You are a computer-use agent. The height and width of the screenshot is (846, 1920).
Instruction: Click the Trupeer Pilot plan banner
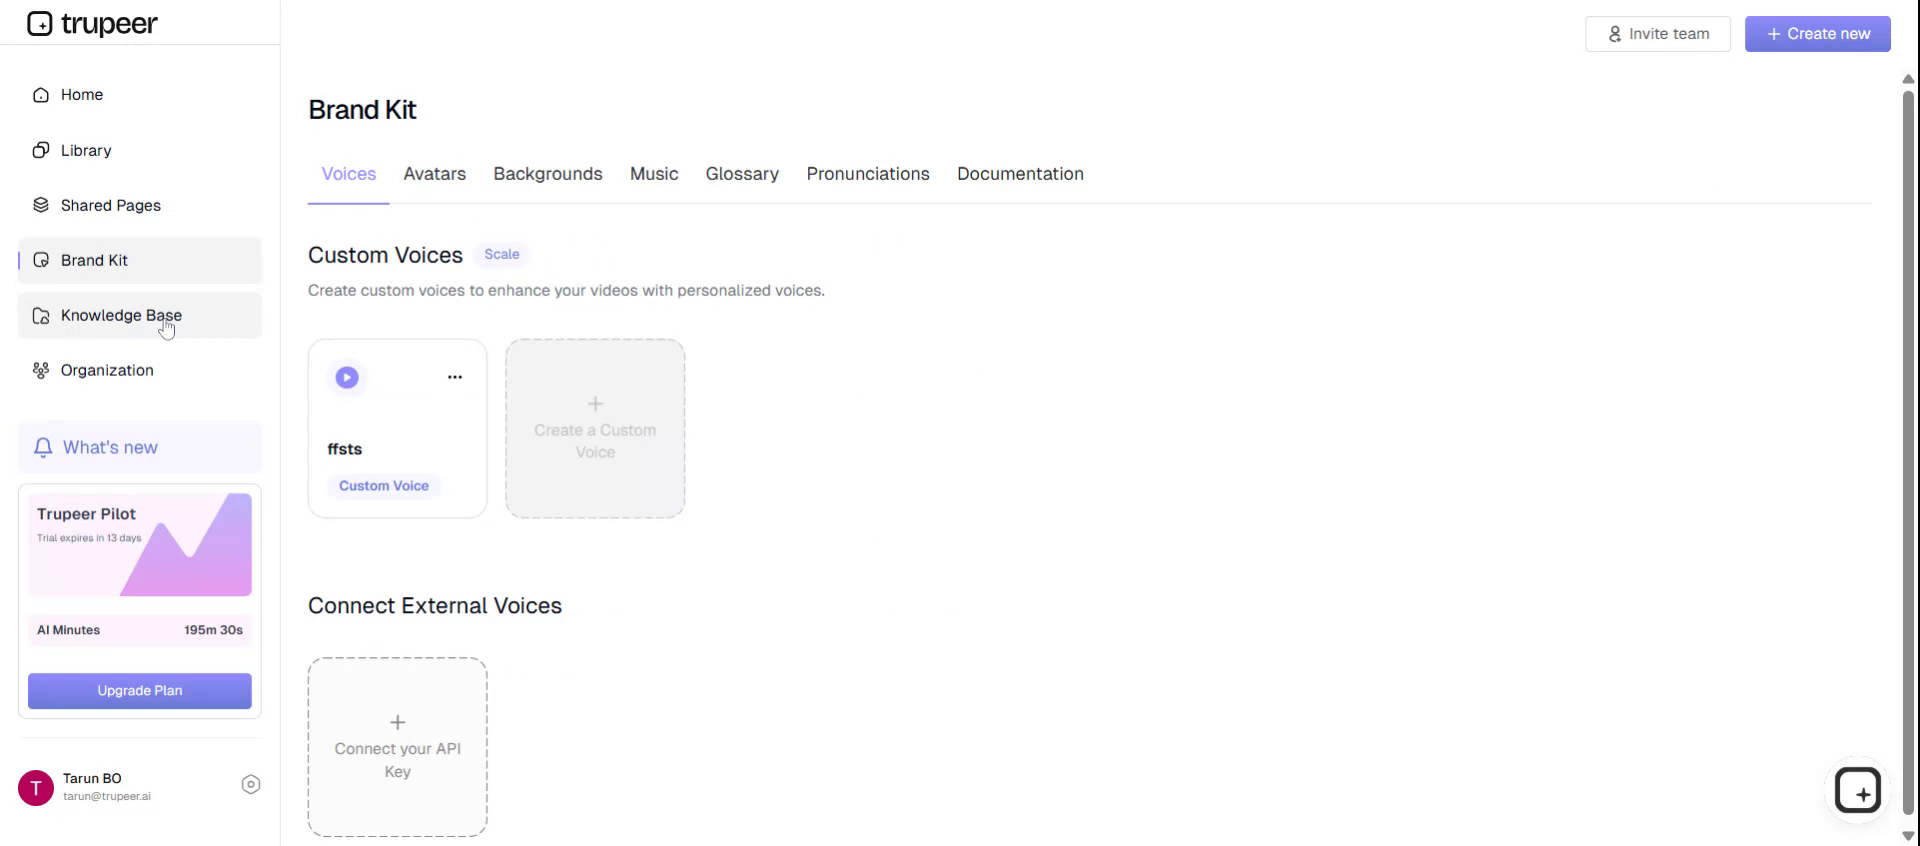pyautogui.click(x=140, y=545)
